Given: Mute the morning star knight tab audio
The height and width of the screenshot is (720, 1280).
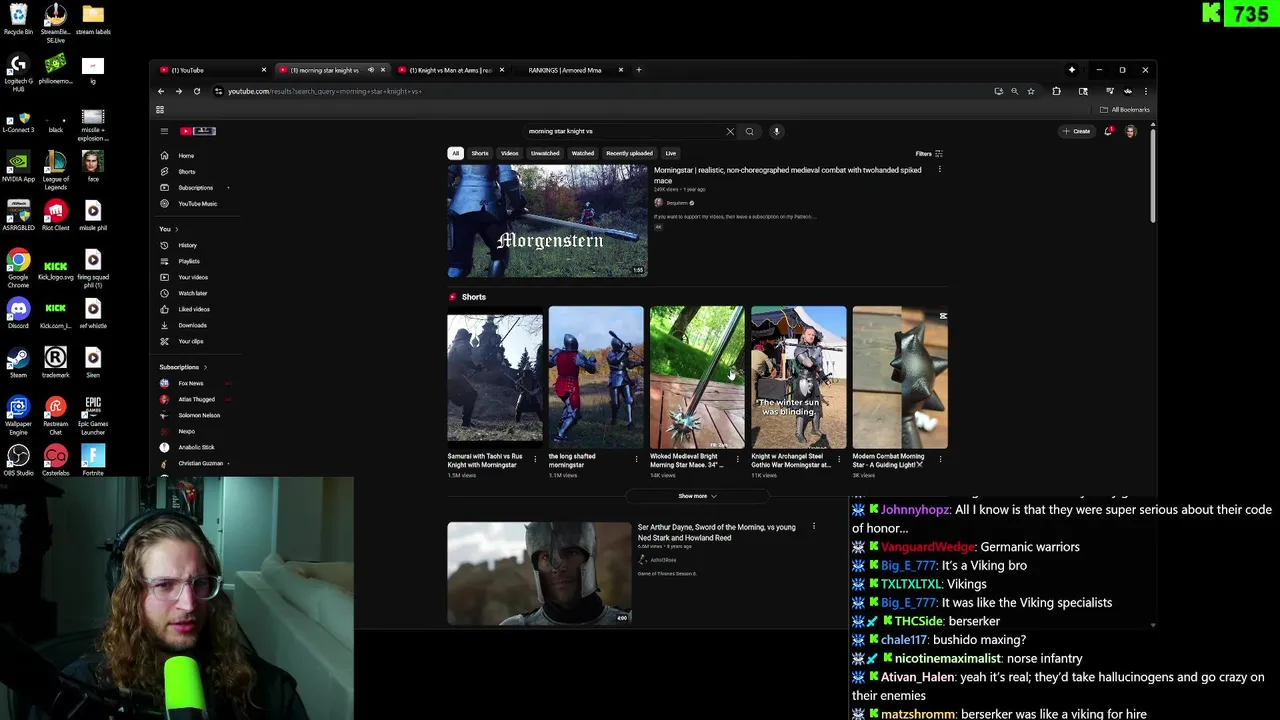Looking at the screenshot, I should click(x=370, y=70).
